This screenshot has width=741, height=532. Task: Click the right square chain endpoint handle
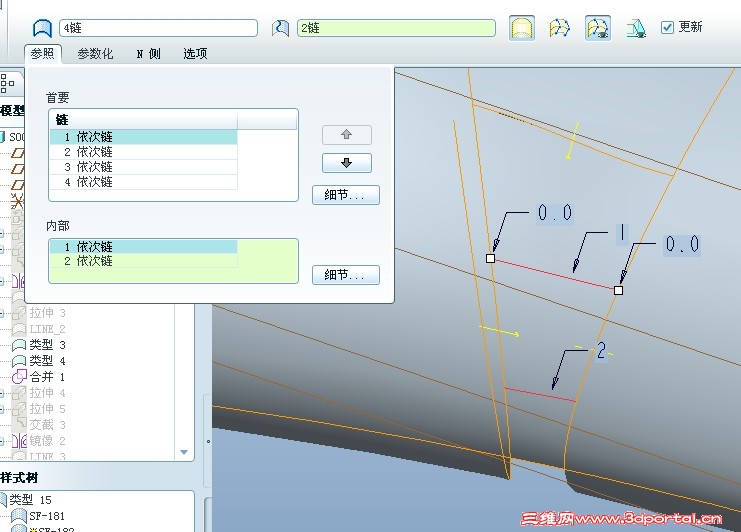point(618,290)
